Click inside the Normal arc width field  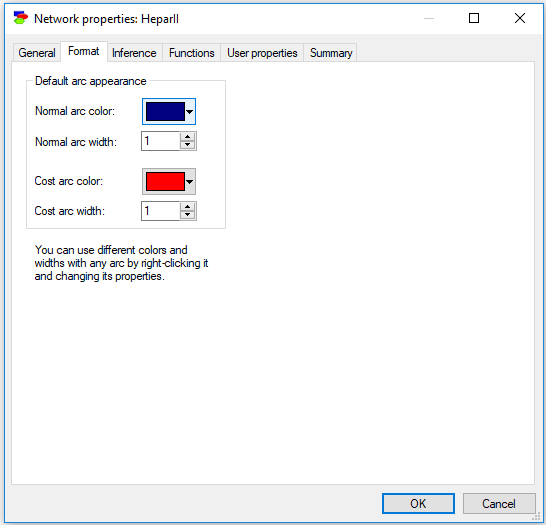click(x=161, y=141)
